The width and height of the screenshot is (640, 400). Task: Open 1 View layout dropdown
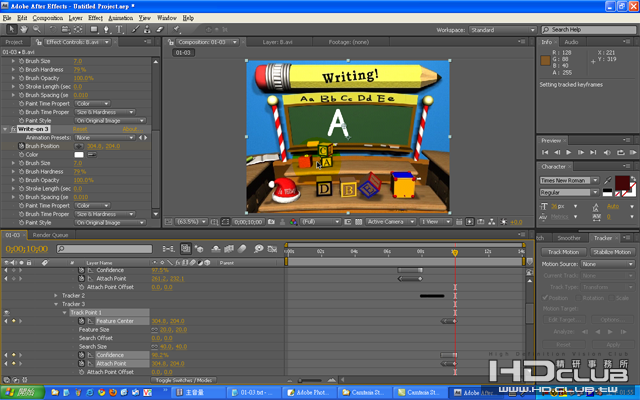pyautogui.click(x=436, y=222)
